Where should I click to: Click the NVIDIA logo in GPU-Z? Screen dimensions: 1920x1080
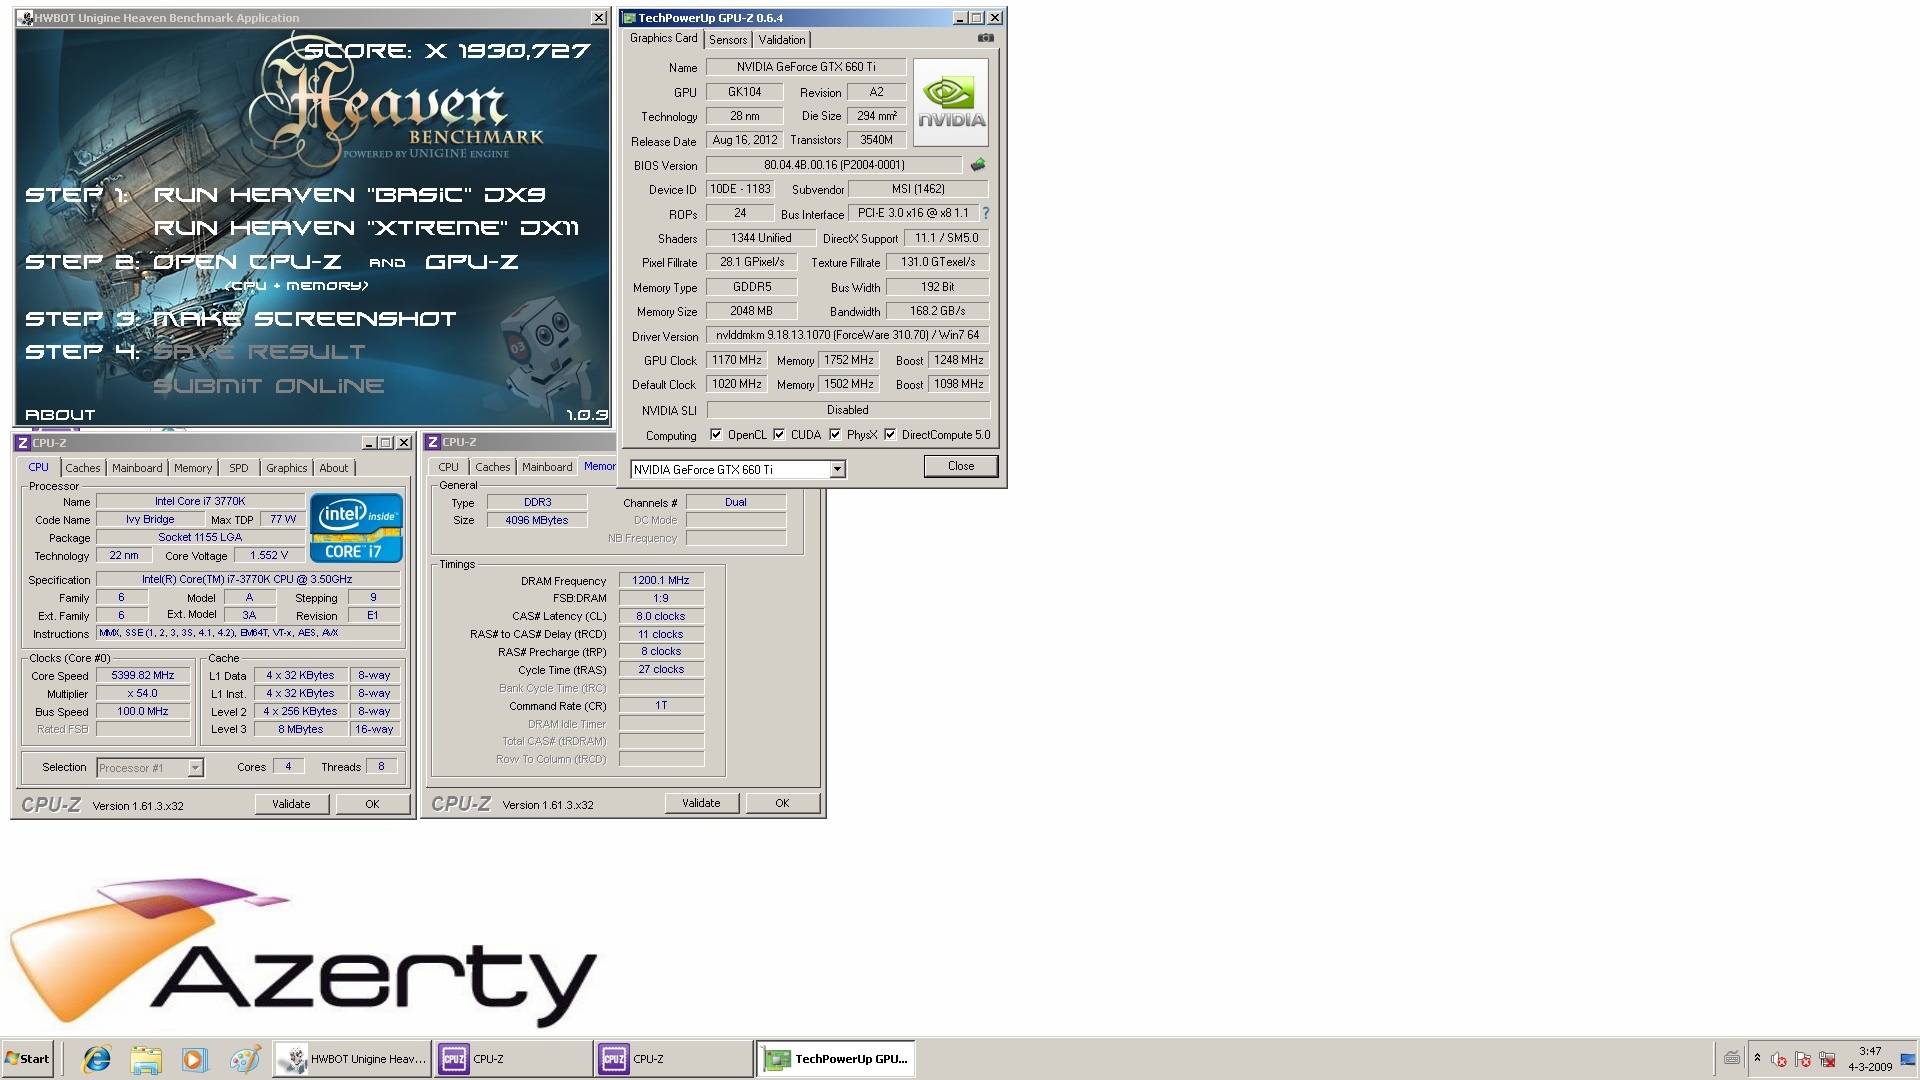pyautogui.click(x=950, y=103)
